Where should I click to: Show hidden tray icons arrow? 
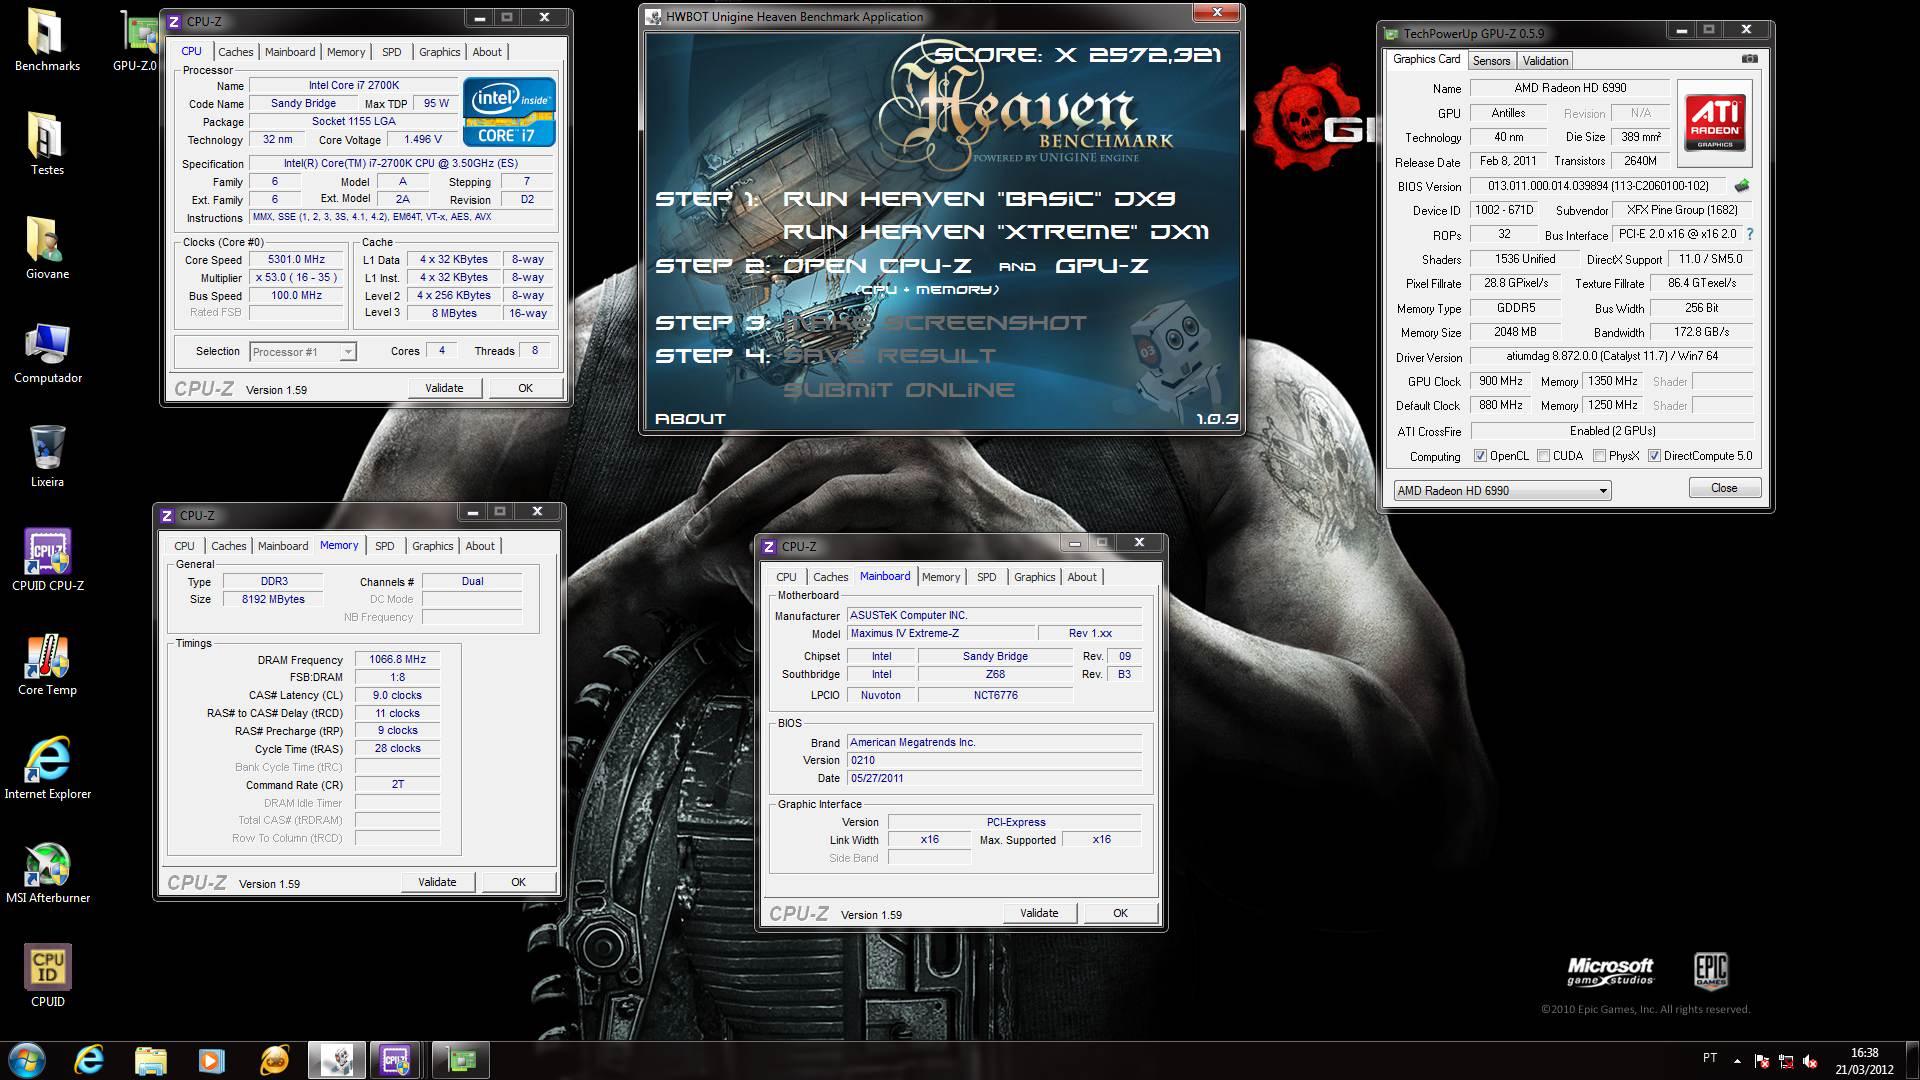[1737, 1062]
